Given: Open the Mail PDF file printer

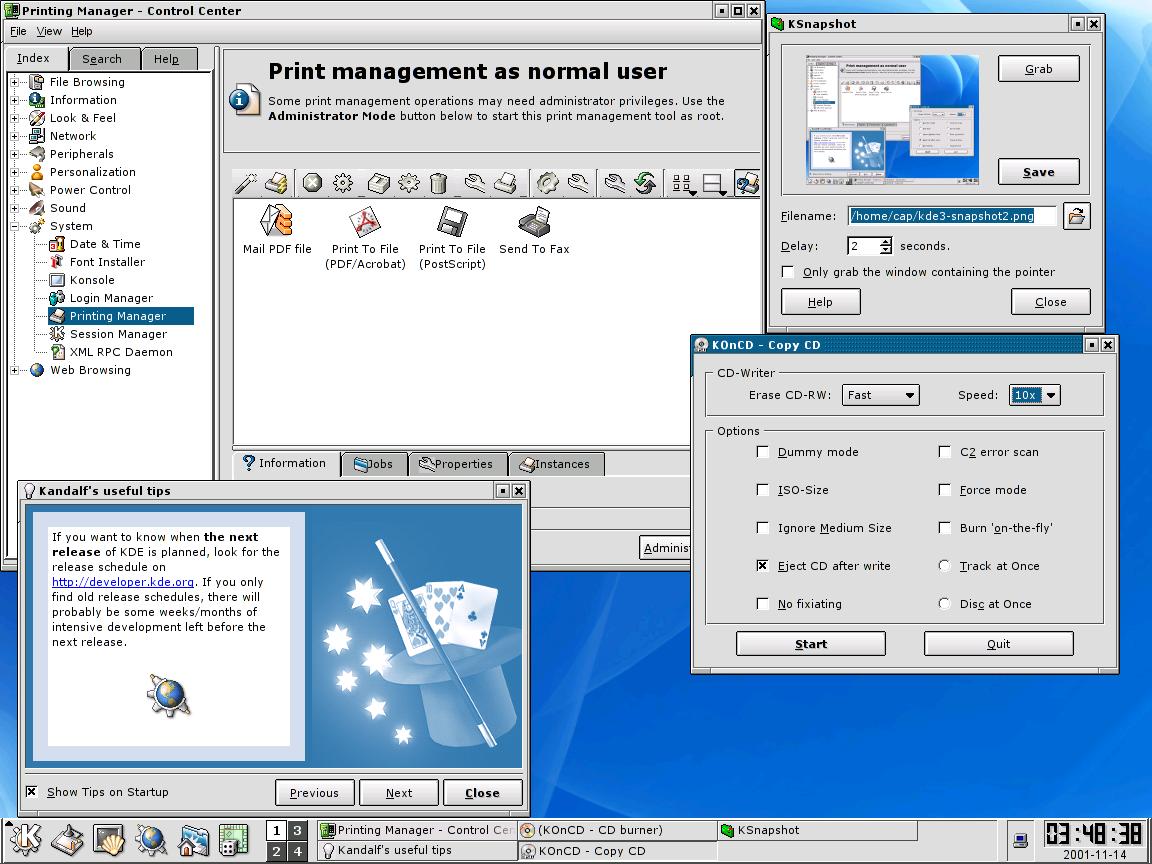Looking at the screenshot, I should tap(277, 231).
